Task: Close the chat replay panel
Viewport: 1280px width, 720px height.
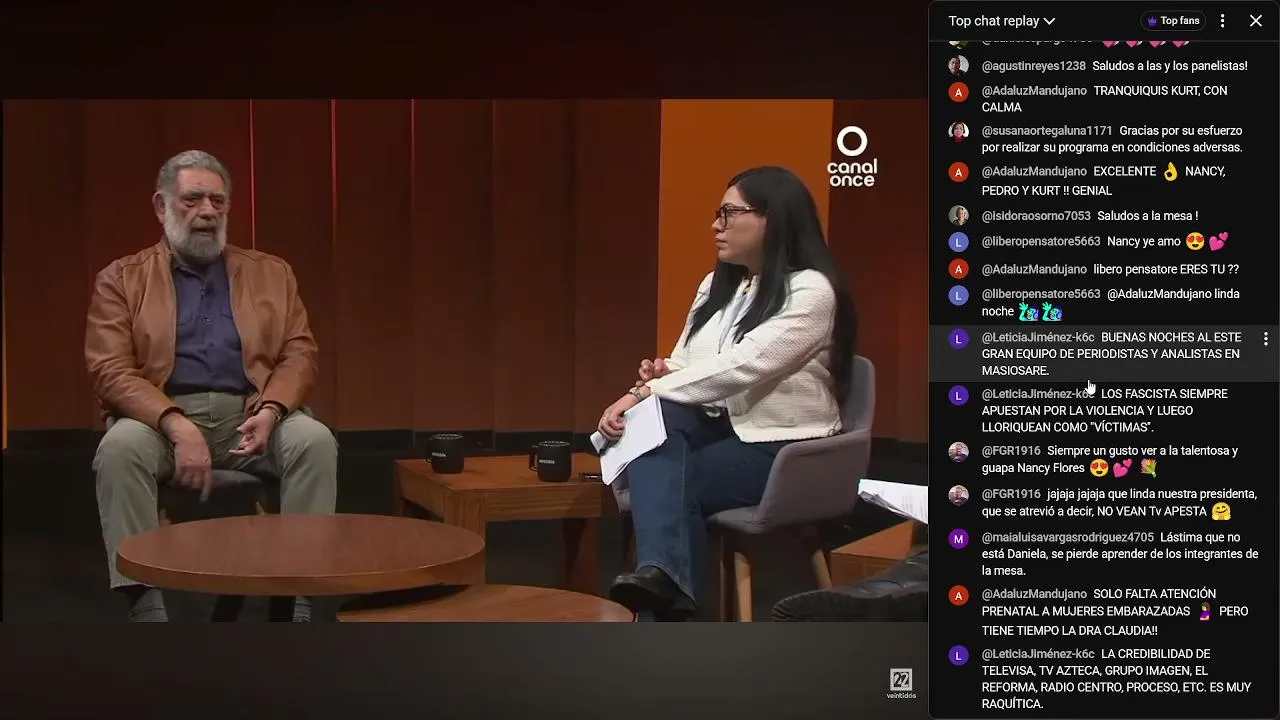Action: pyautogui.click(x=1256, y=21)
